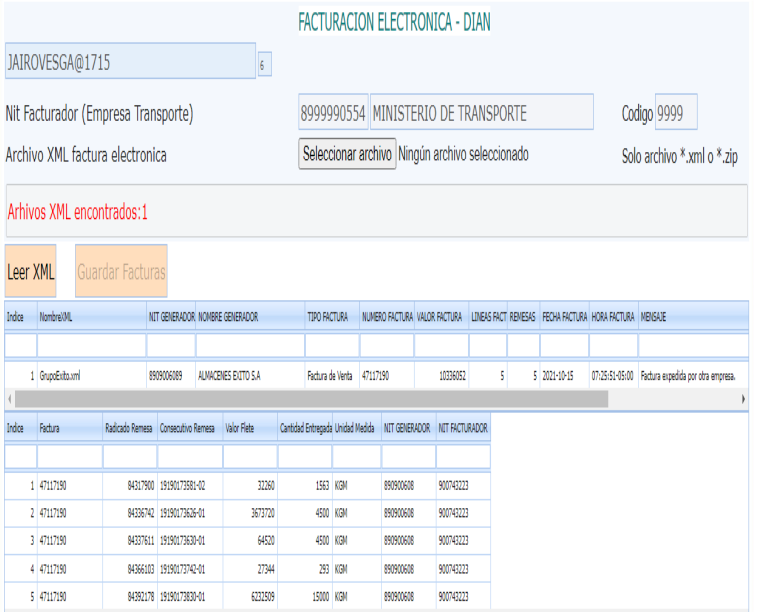Screen dimensions: 757x612
Task: Click the filter box under Valor Flete
Action: click(x=250, y=456)
